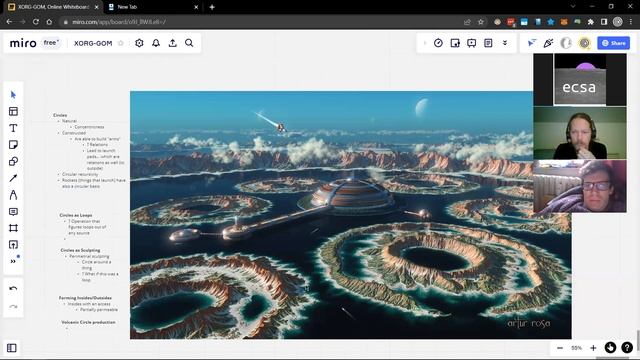The image size is (640, 360).
Task: Select the sticky note tool
Action: 13,145
